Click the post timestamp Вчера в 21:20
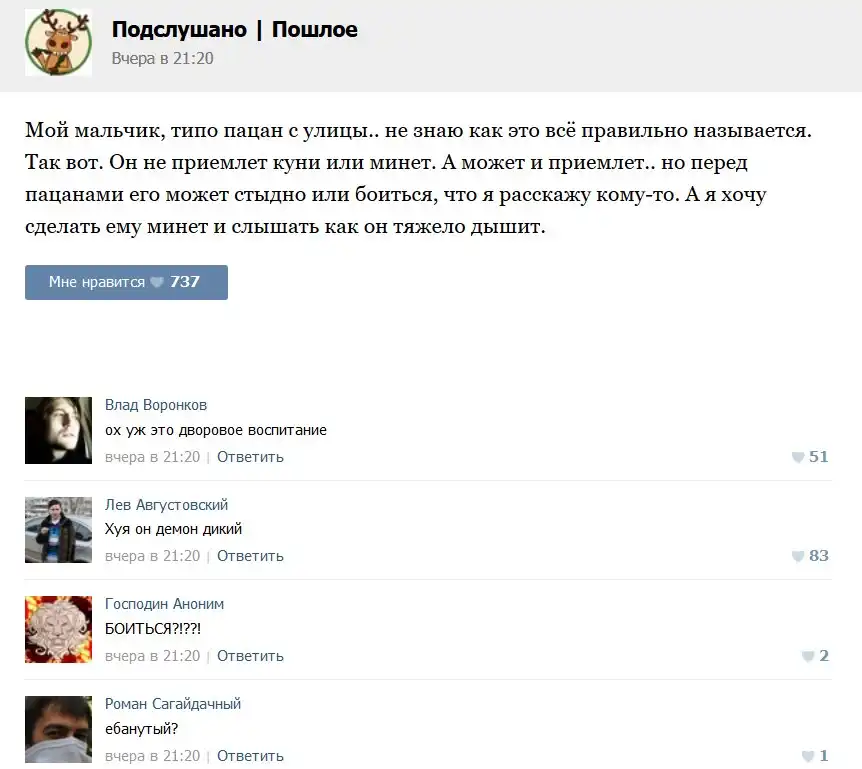This screenshot has width=862, height=769. tap(162, 58)
